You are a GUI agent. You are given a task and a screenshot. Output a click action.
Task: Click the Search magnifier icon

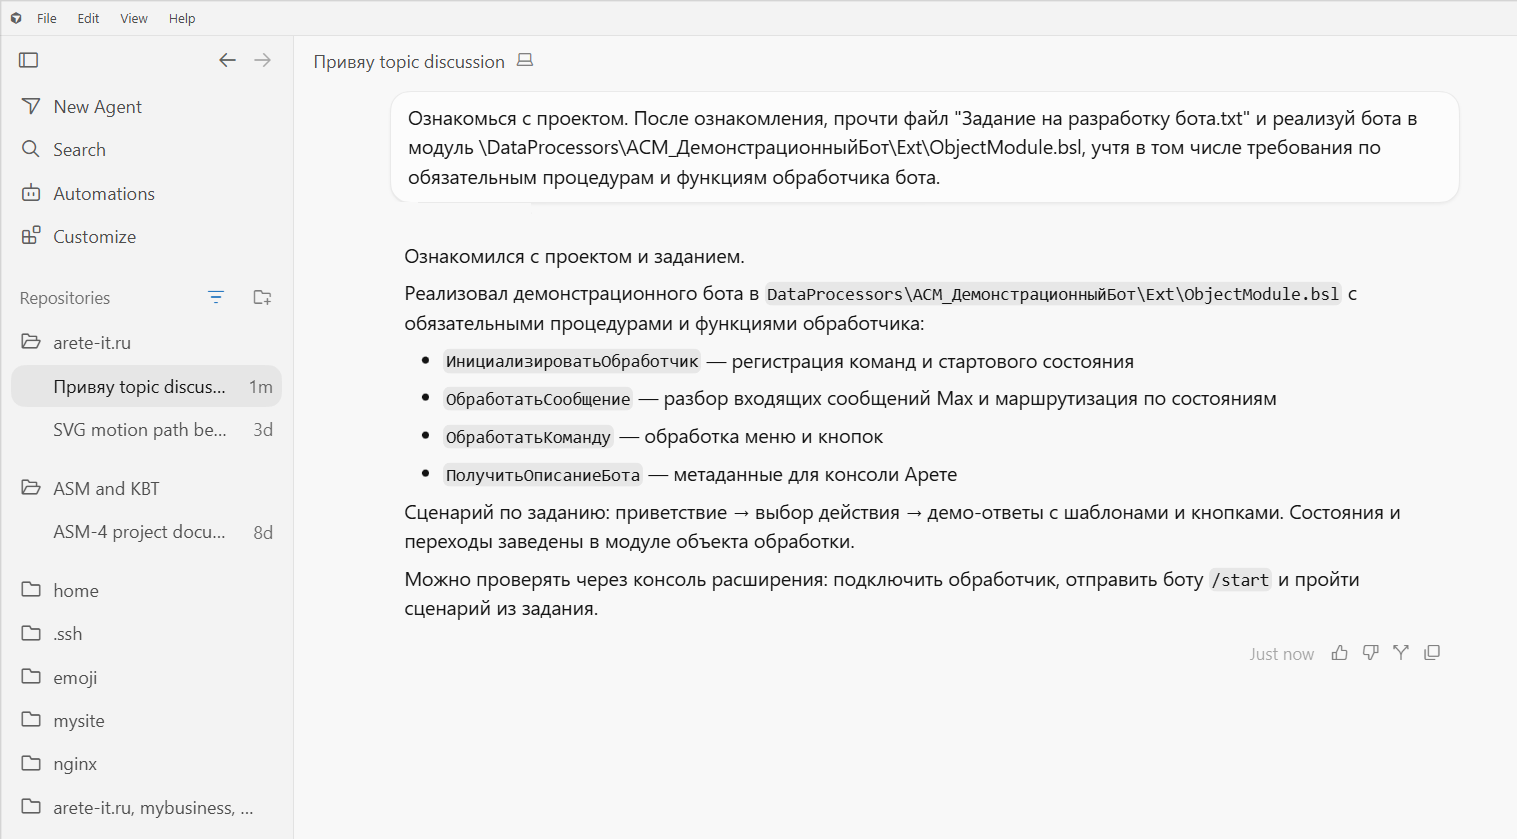coord(31,149)
